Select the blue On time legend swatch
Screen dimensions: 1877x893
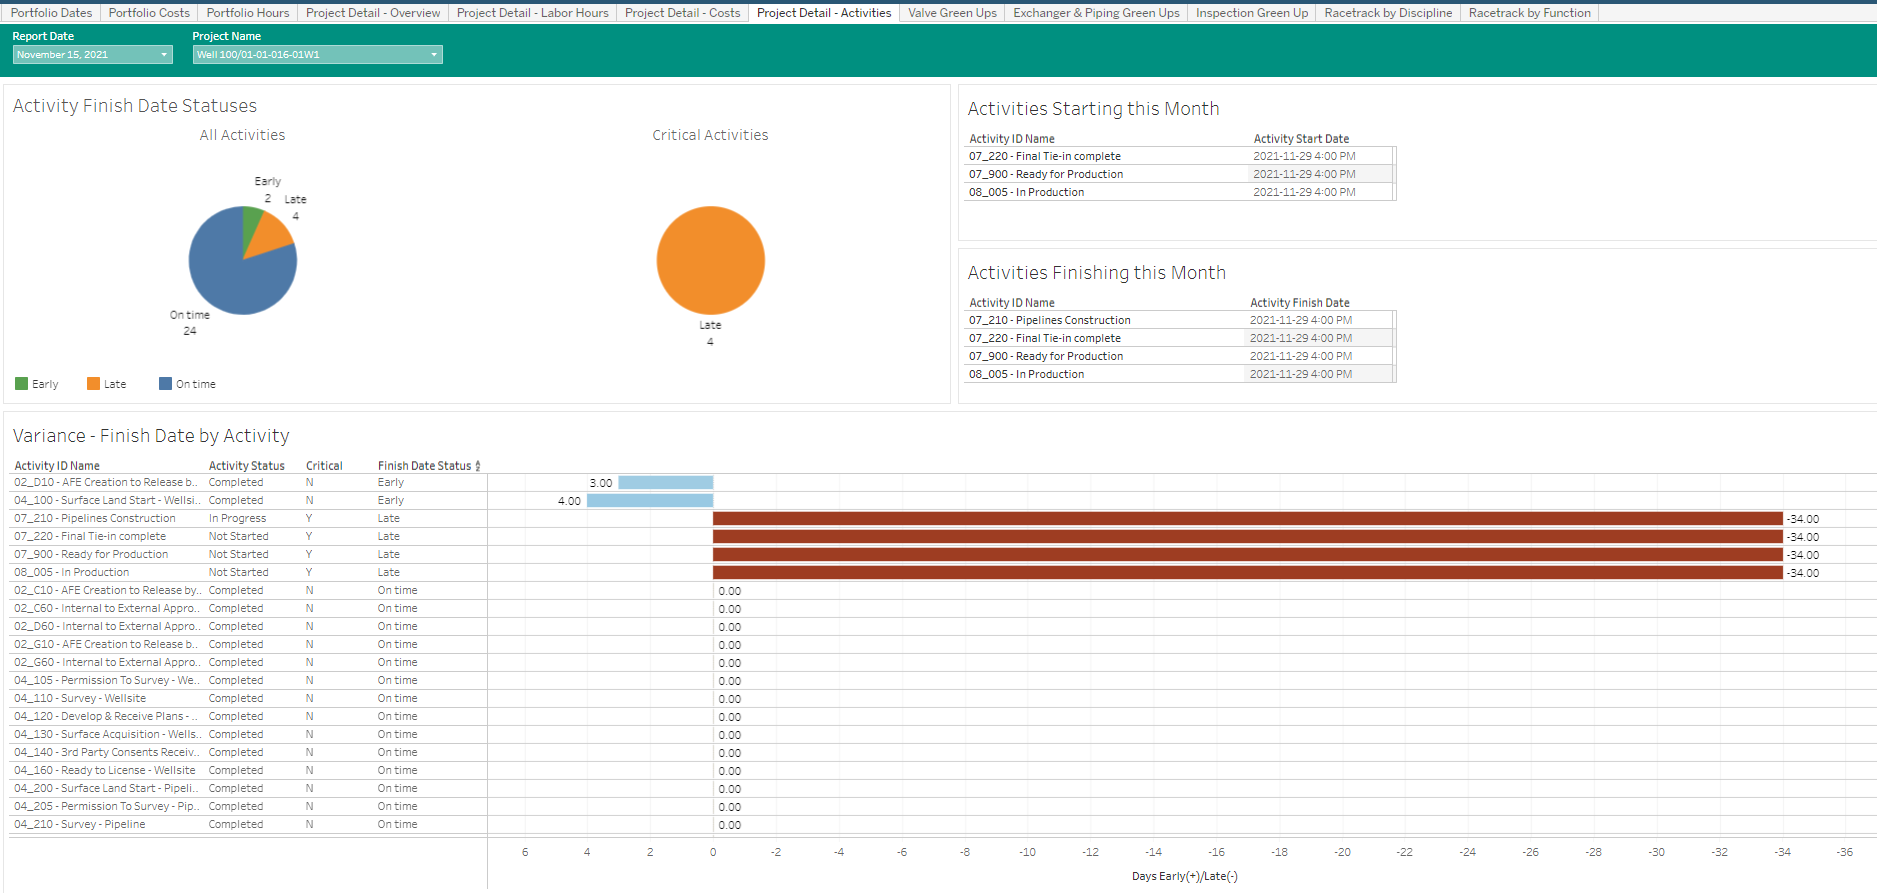165,384
